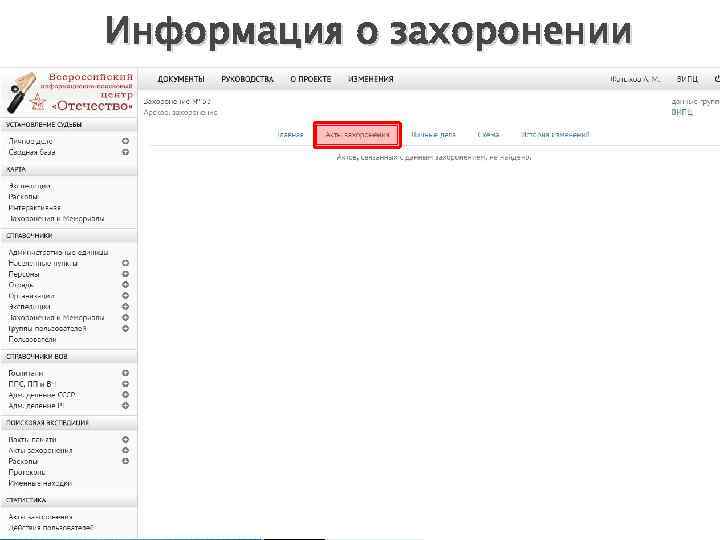Open Экспедиции under Карта section
Image resolution: width=720 pixels, height=540 pixels.
click(x=30, y=186)
